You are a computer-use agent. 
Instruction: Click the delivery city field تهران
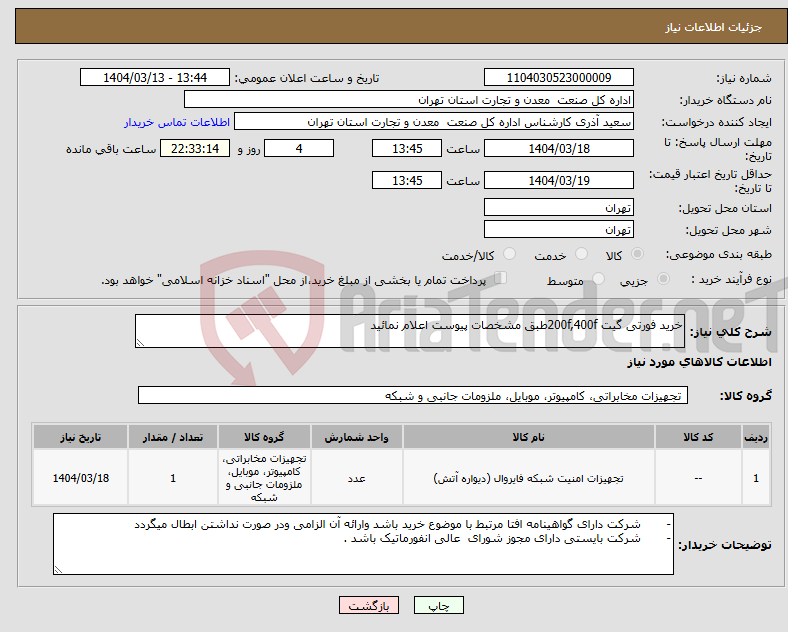point(559,229)
